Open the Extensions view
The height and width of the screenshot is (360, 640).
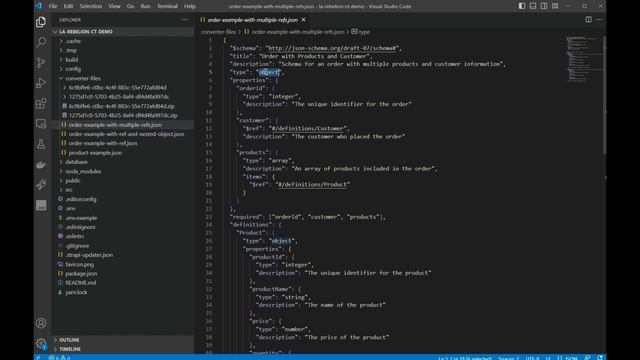(x=41, y=103)
